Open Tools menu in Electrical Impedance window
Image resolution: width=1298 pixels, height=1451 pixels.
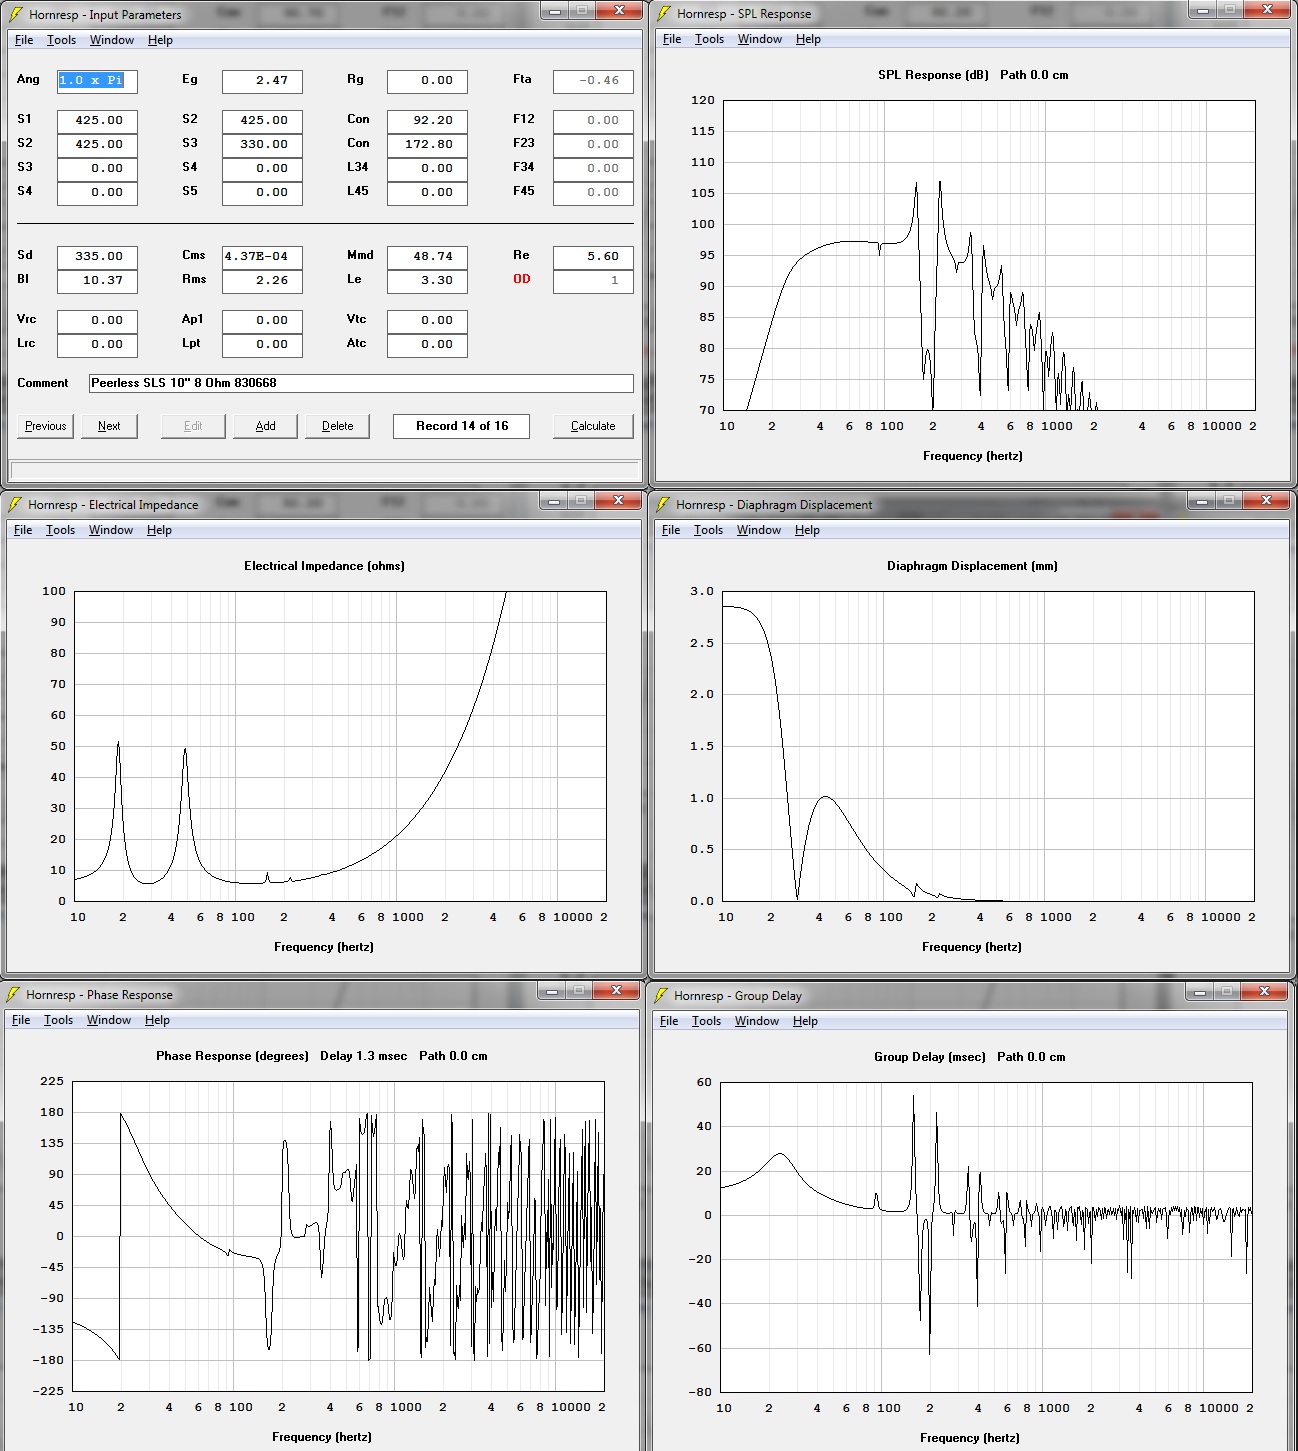(60, 530)
